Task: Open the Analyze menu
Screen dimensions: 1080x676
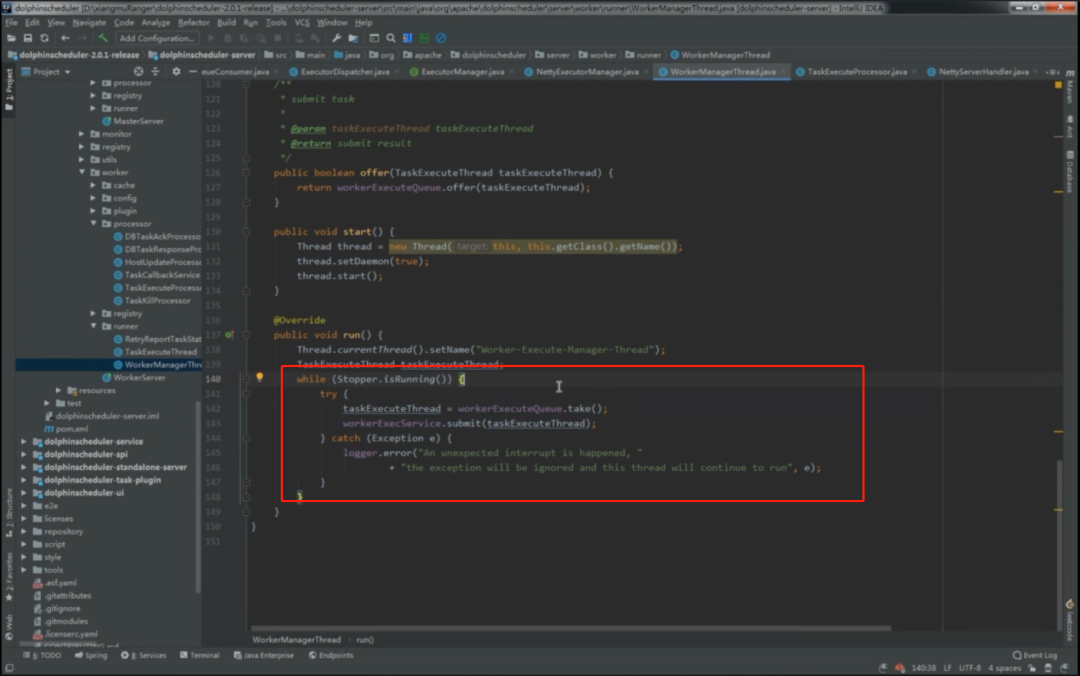Action: [156, 23]
